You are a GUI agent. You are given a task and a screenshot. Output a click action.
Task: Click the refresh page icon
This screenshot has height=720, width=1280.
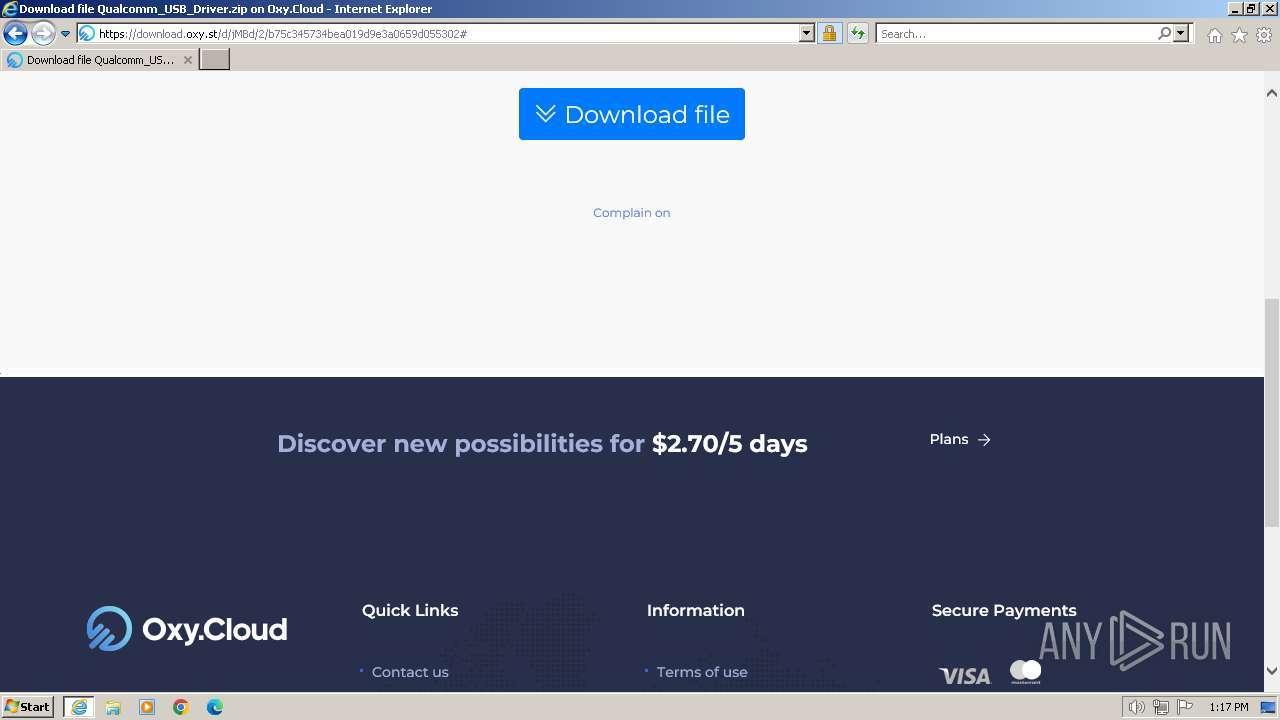pos(857,34)
